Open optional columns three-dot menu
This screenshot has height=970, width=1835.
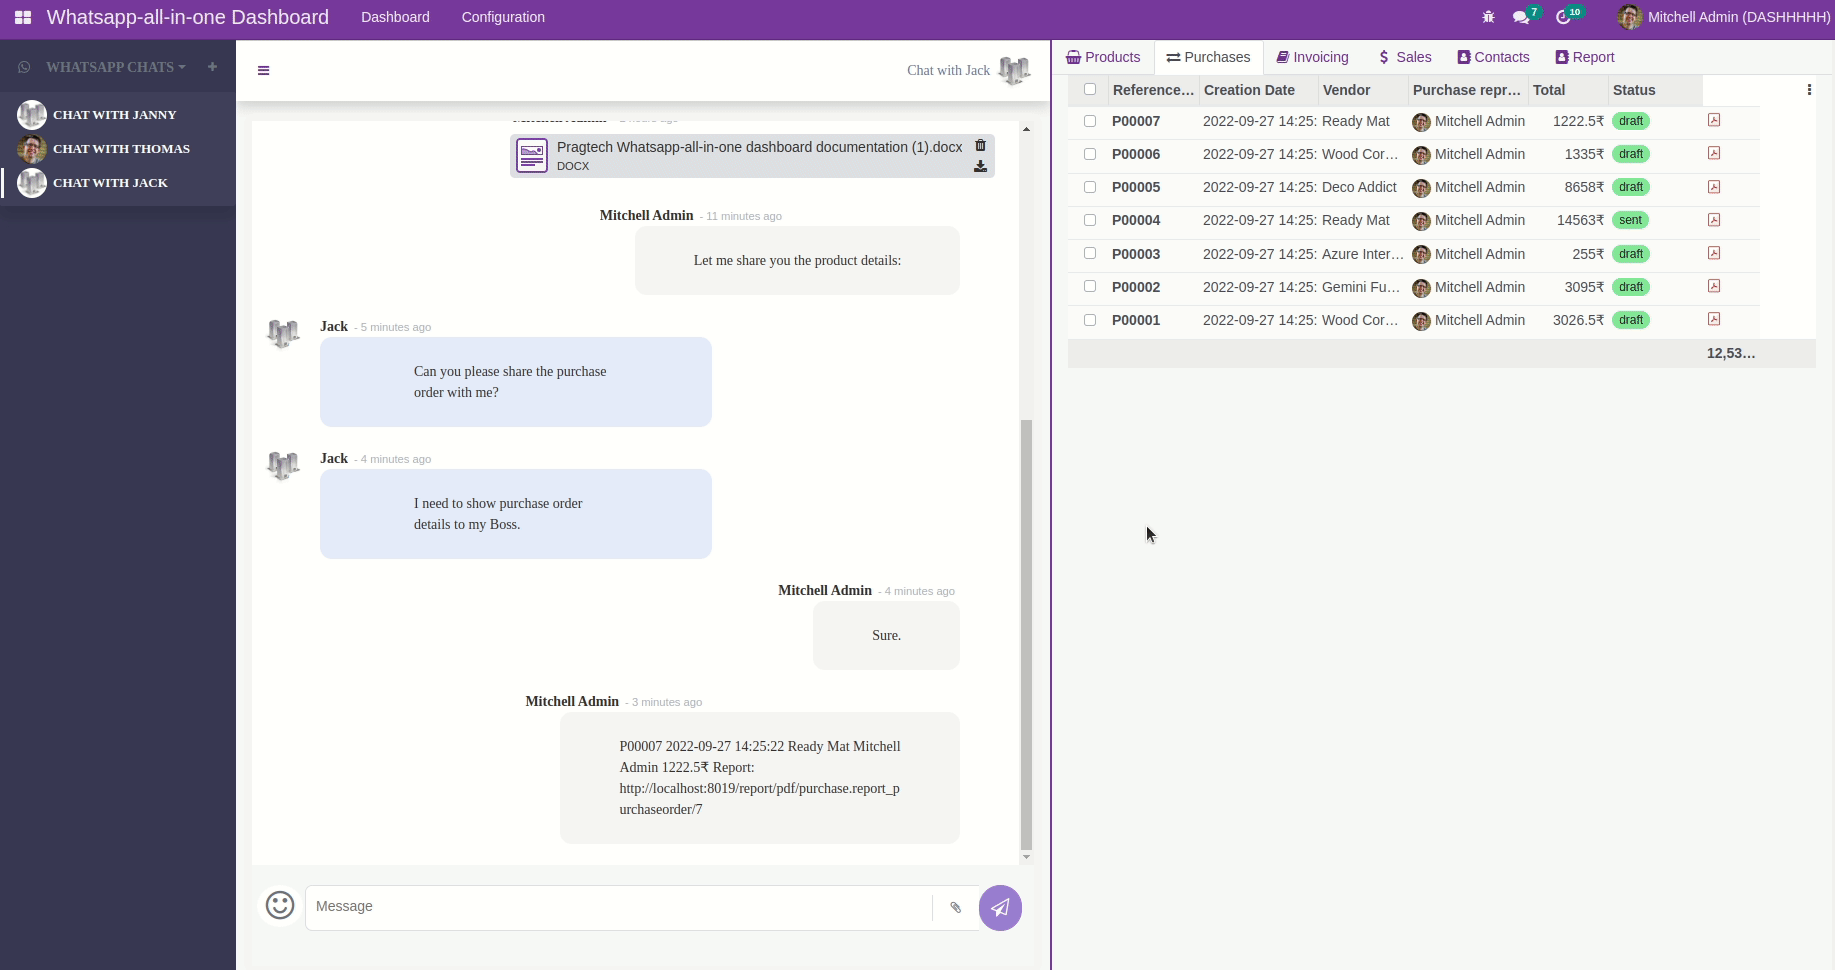click(1809, 90)
